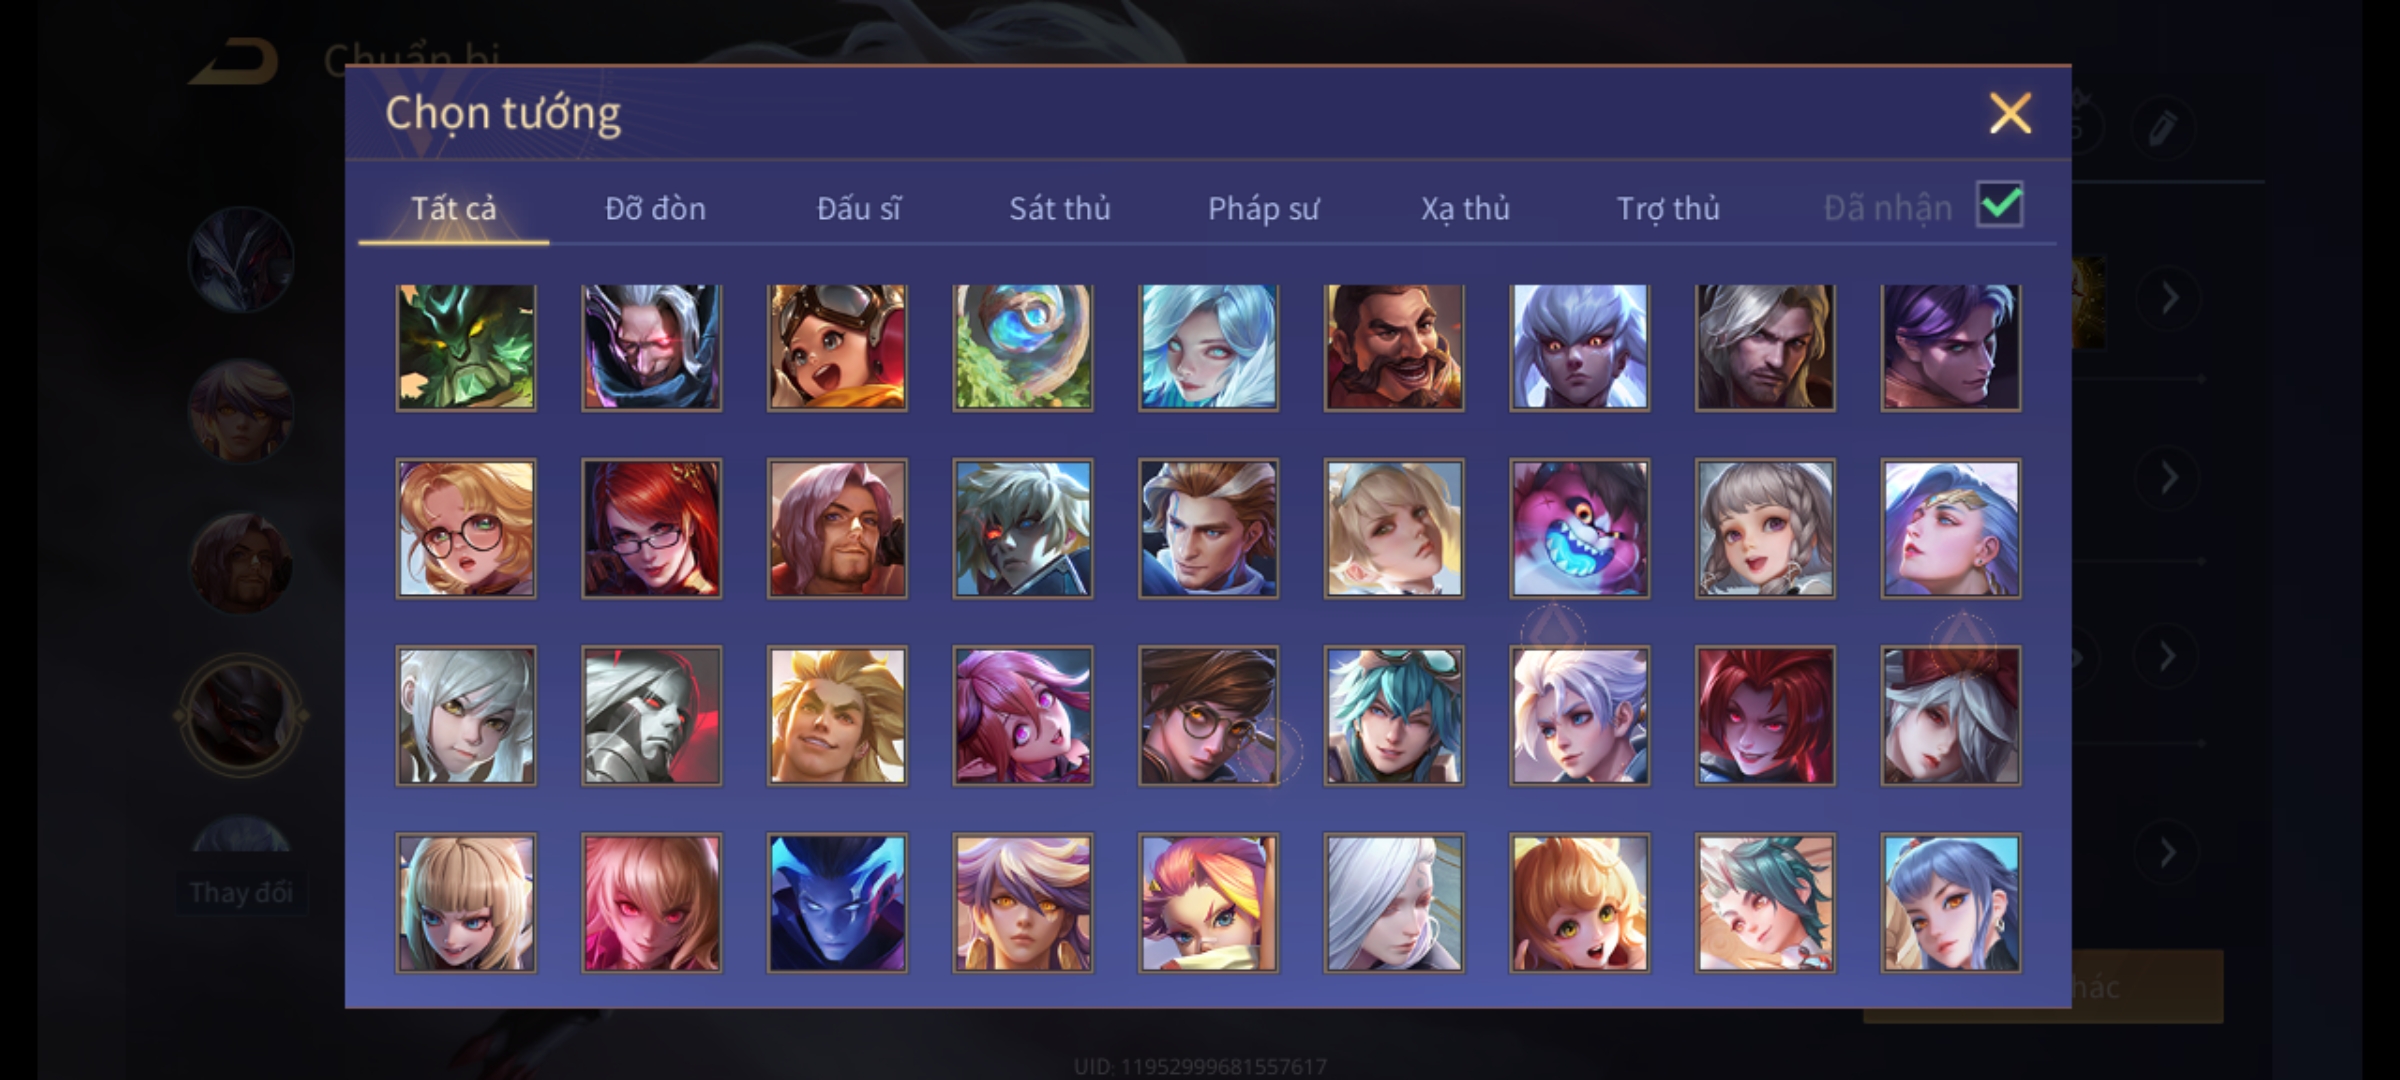Open the Trợ thủ tab
The image size is (2400, 1080).
coord(1668,208)
